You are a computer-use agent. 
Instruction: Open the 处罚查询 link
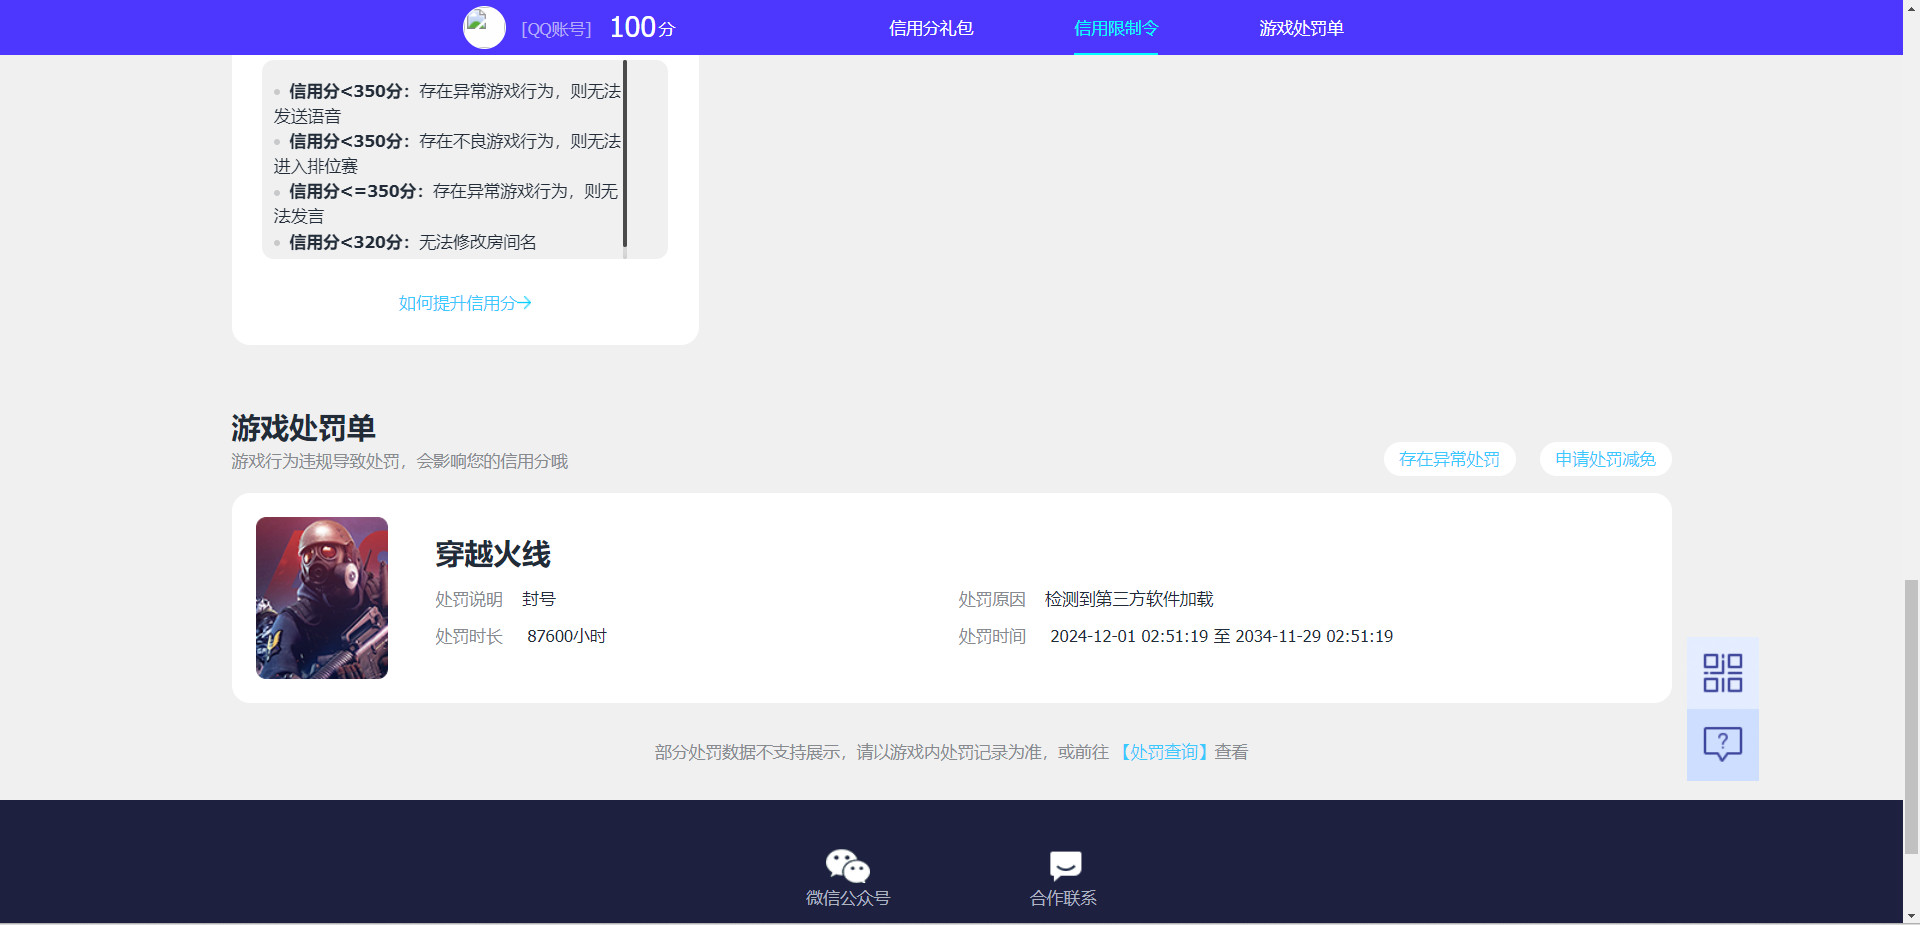1163,752
